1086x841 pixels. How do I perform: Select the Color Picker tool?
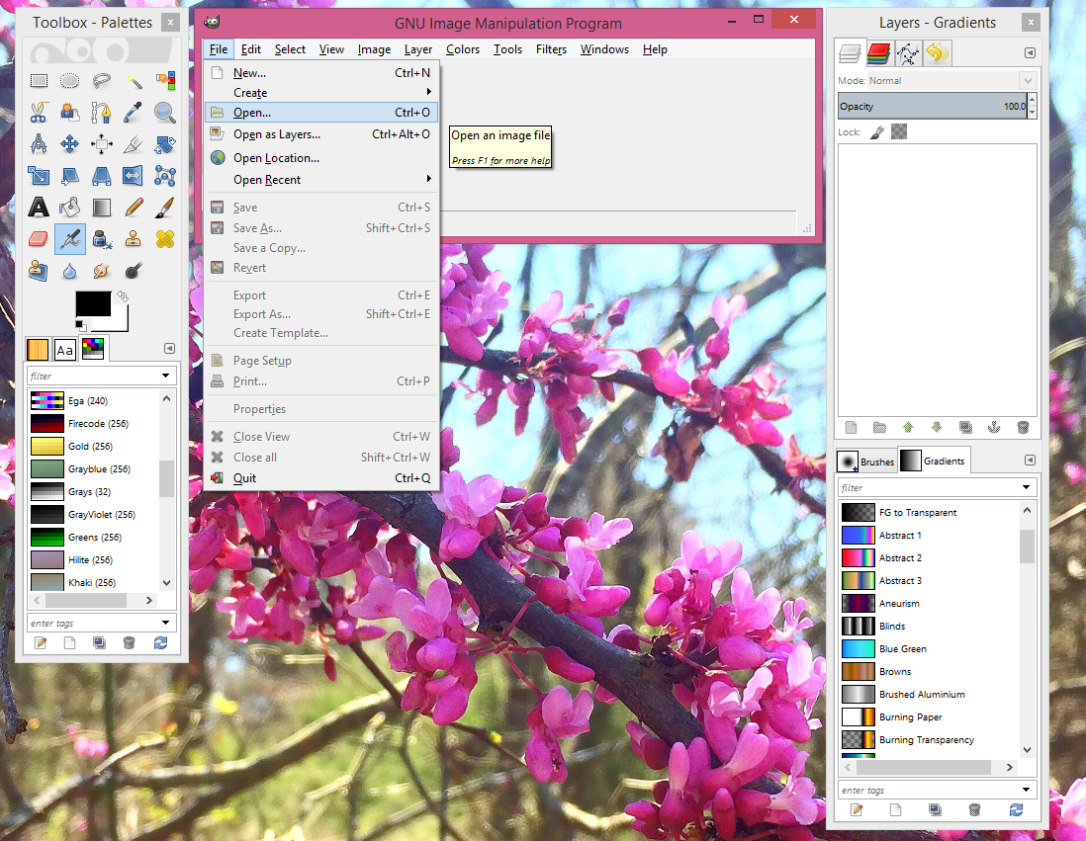(134, 113)
